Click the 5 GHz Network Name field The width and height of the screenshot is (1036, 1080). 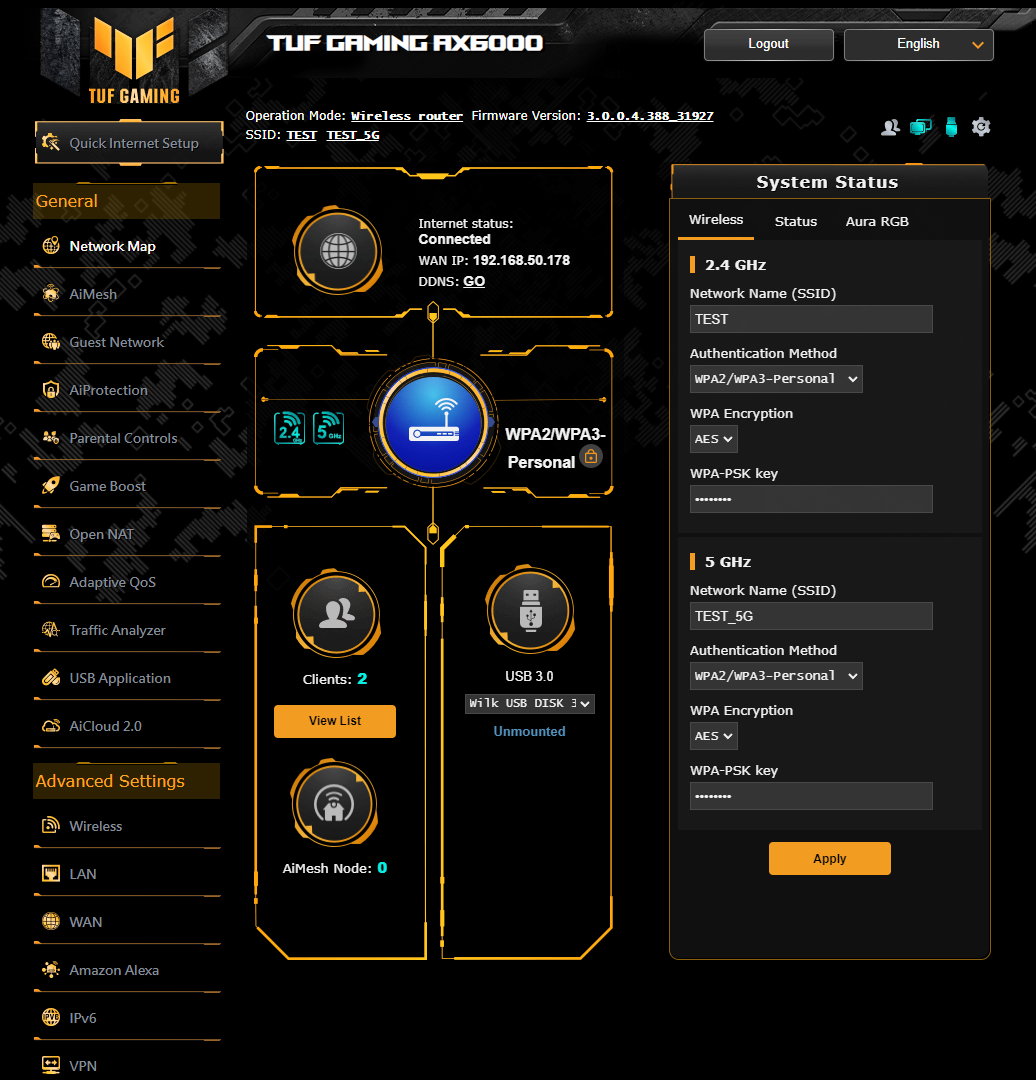pyautogui.click(x=811, y=616)
